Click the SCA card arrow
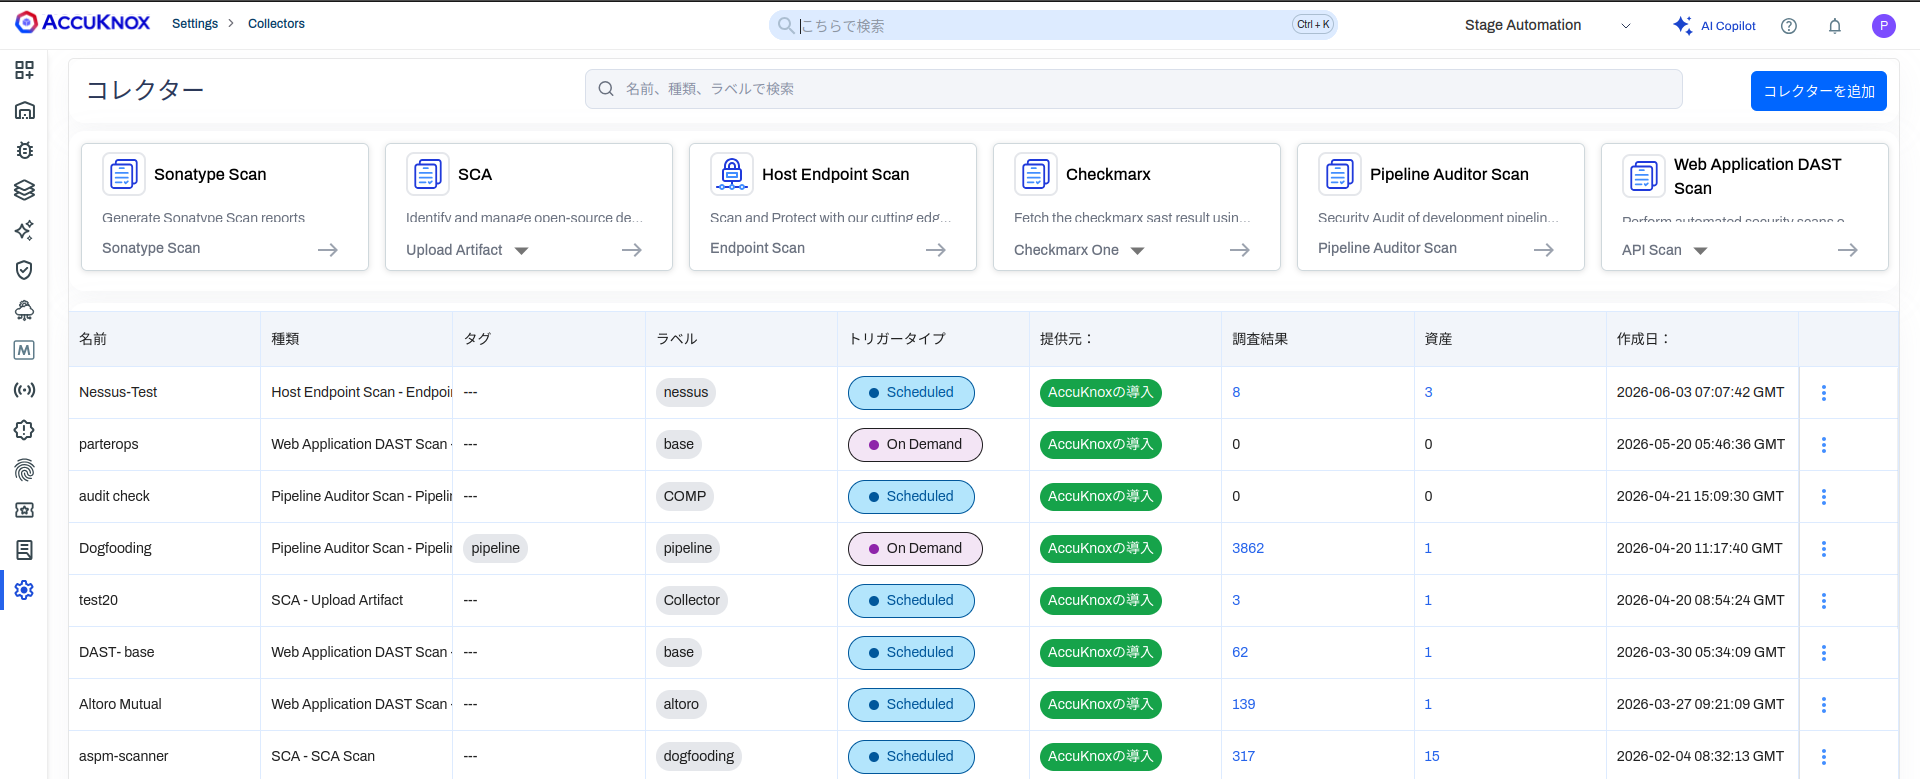The image size is (1920, 779). [632, 250]
